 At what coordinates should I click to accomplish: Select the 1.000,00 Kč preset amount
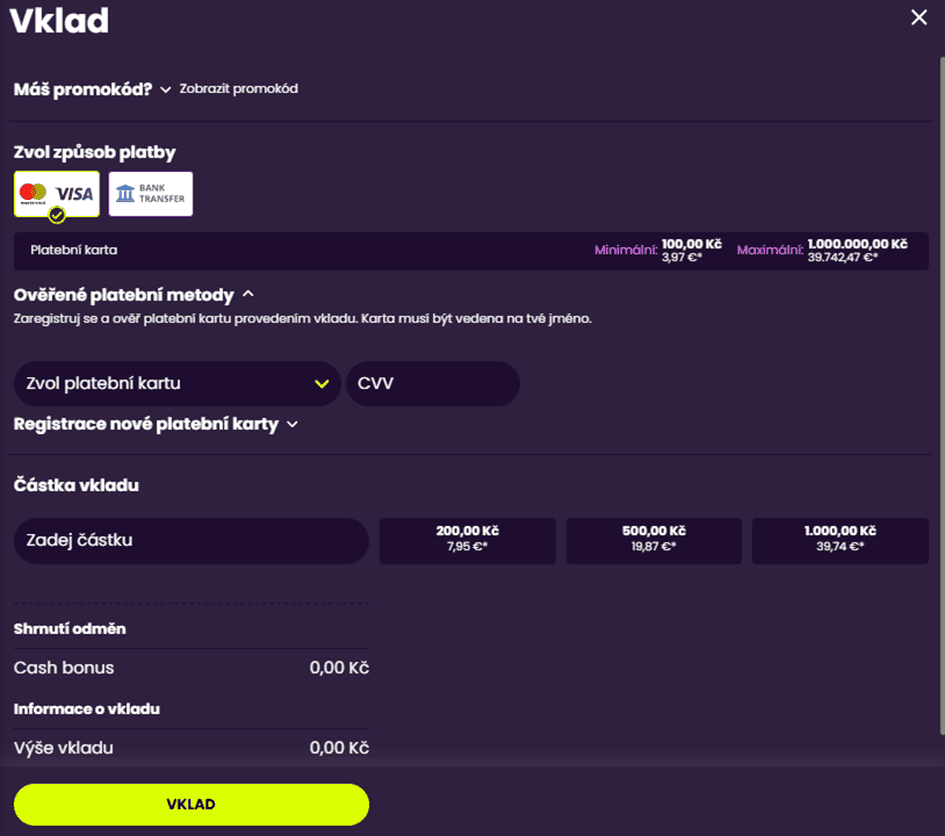coord(840,541)
